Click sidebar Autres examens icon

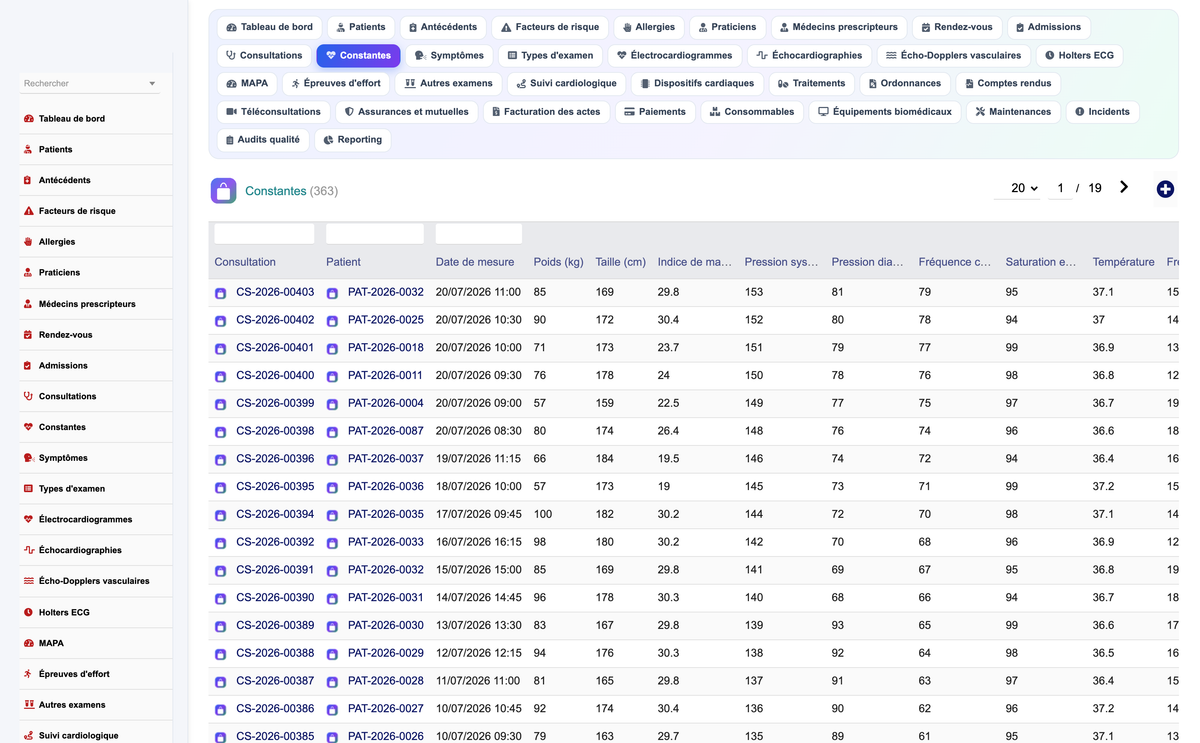tap(28, 705)
